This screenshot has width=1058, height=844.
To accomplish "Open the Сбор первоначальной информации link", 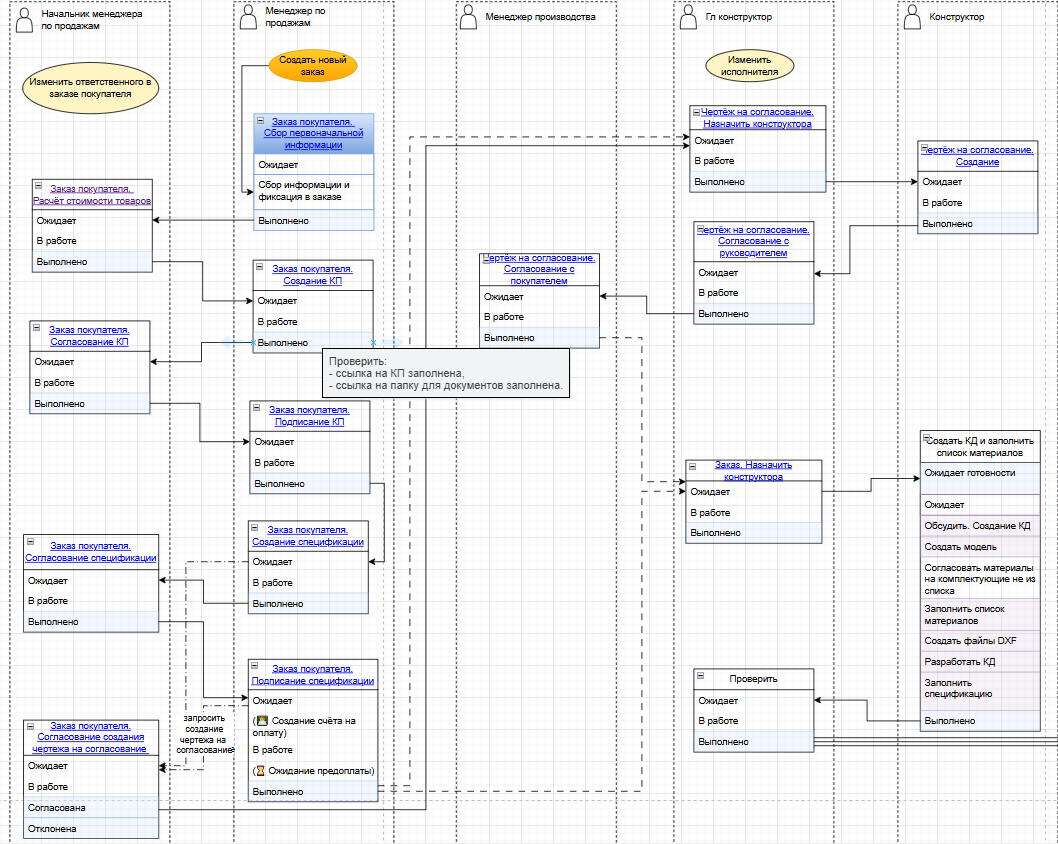I will pyautogui.click(x=312, y=133).
